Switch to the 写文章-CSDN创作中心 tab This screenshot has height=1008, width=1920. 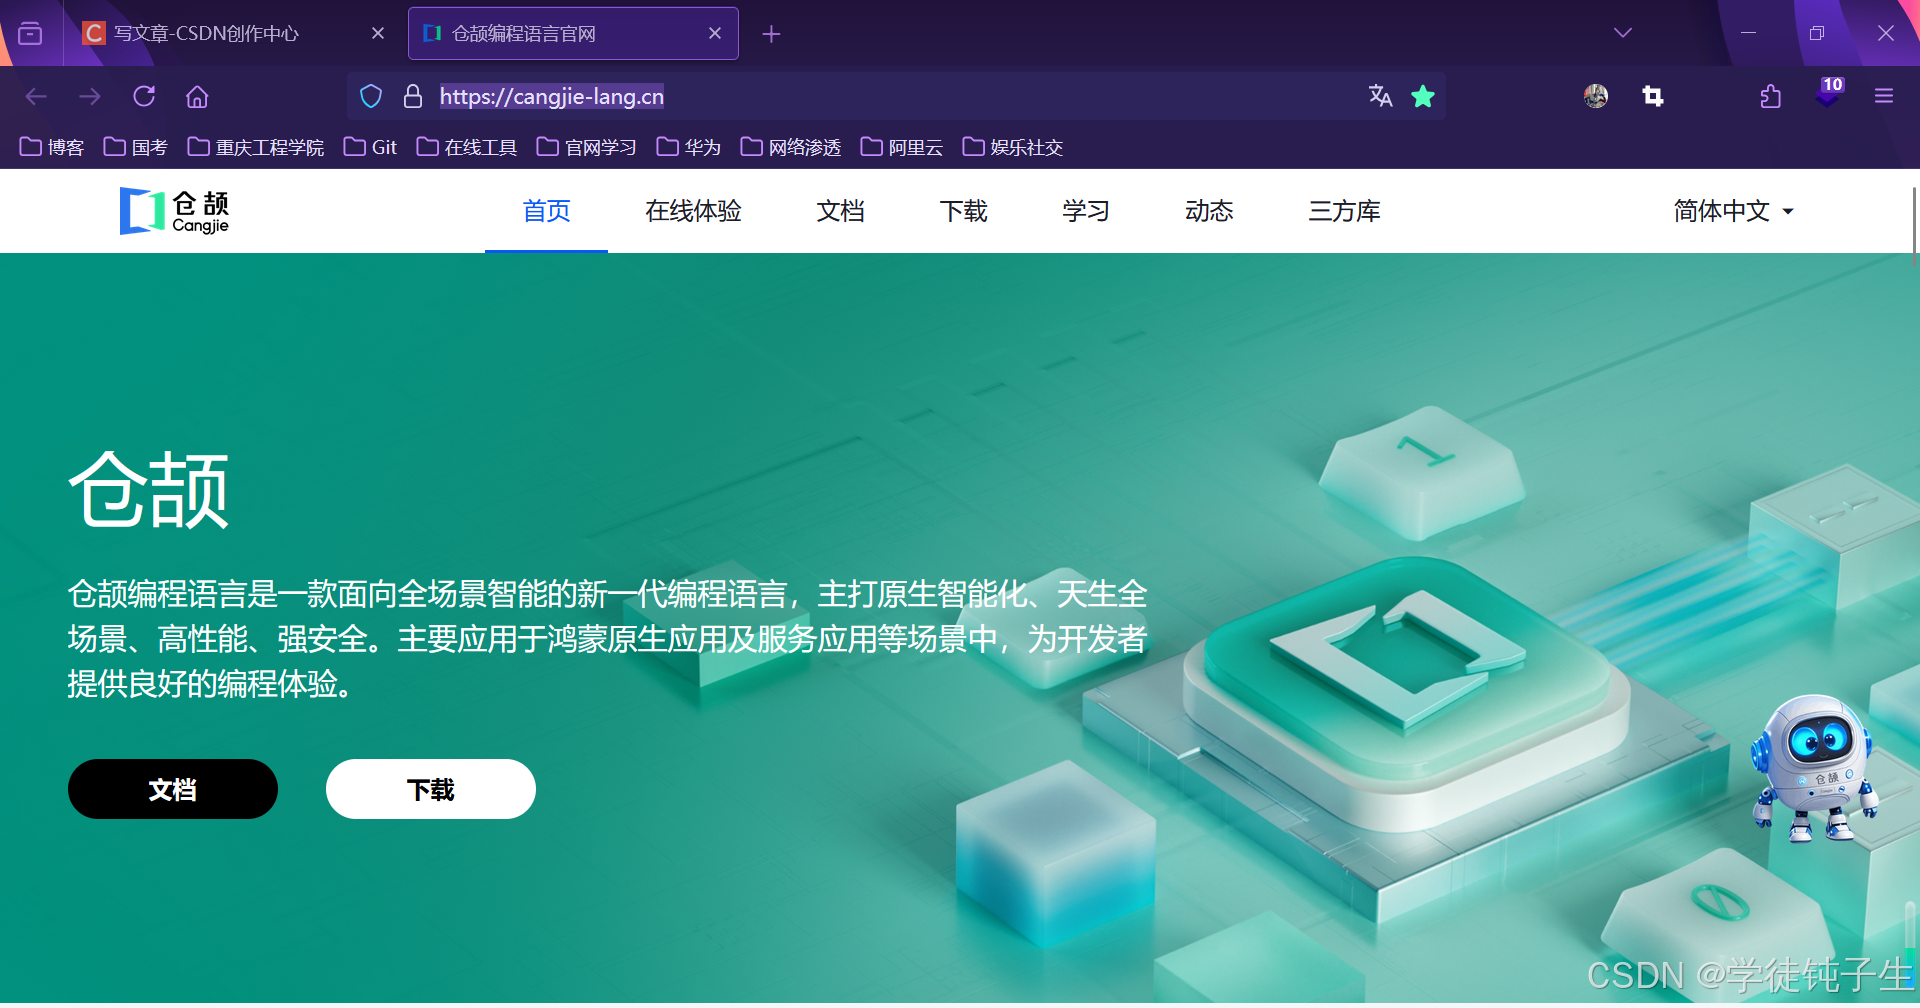pyautogui.click(x=232, y=33)
